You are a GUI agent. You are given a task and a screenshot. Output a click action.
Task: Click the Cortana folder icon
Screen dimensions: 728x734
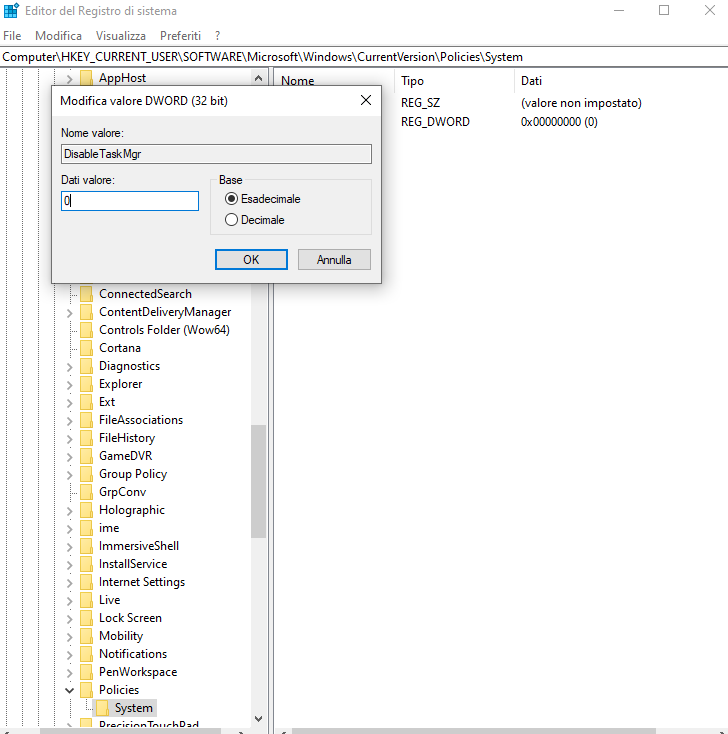(x=86, y=348)
